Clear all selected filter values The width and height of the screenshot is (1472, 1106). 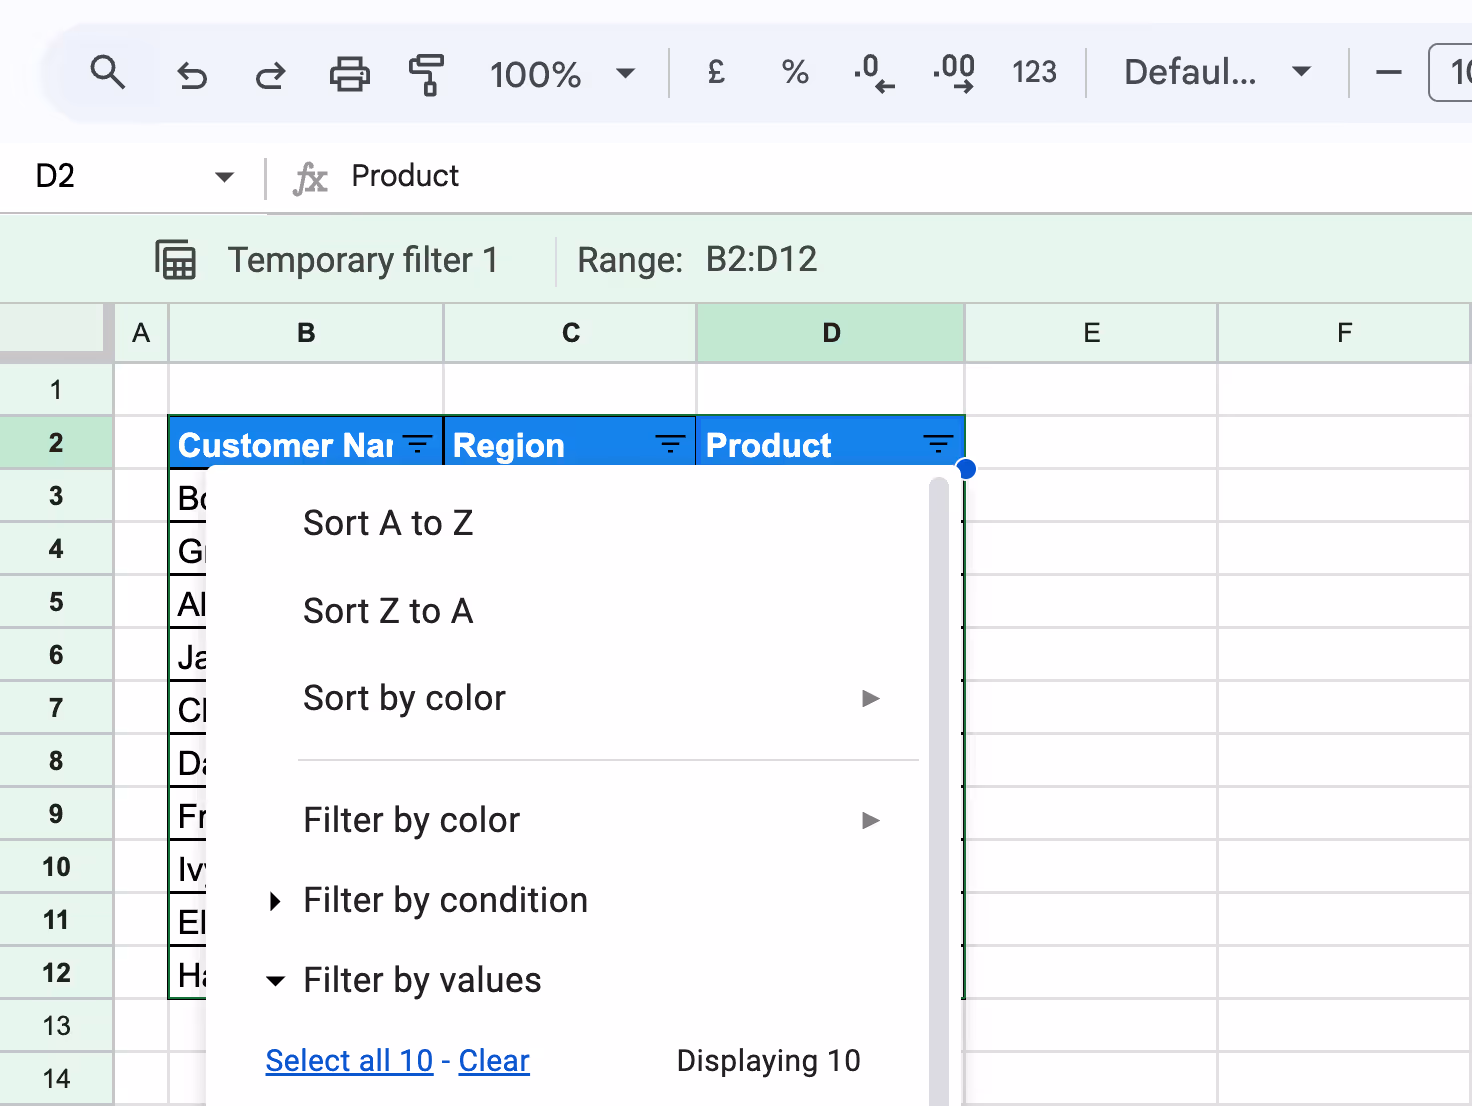pos(494,1060)
